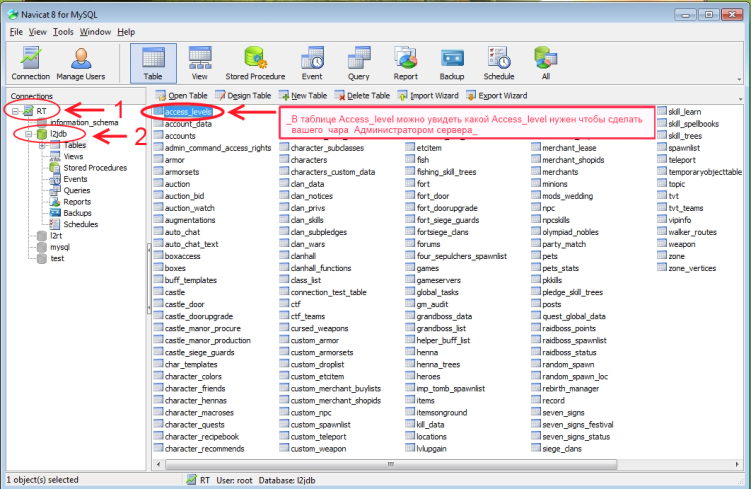Select the Table object view
The width and height of the screenshot is (751, 489).
153,63
